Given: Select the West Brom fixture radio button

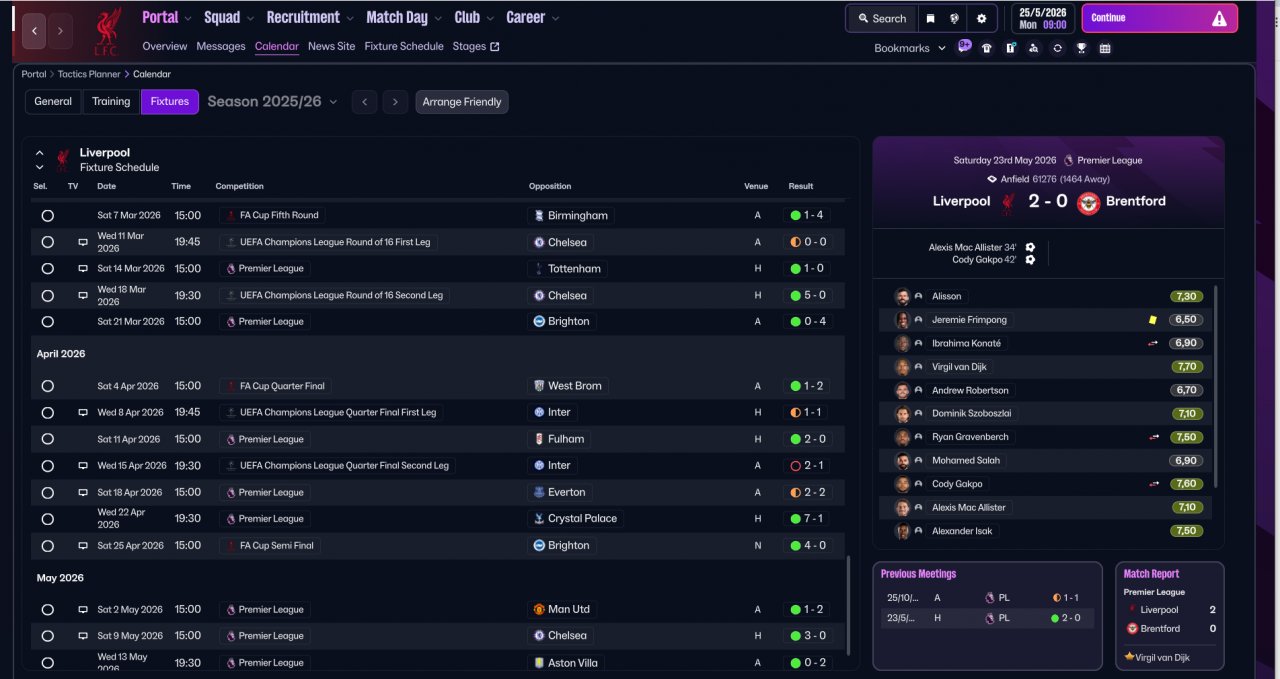Looking at the screenshot, I should (x=47, y=386).
